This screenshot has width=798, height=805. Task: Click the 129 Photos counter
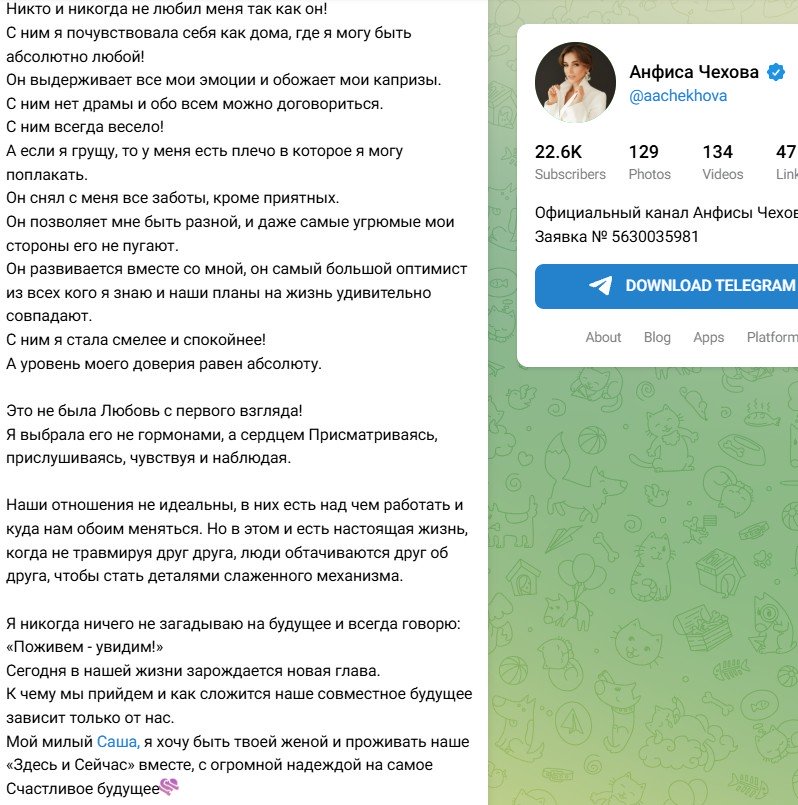click(x=650, y=163)
